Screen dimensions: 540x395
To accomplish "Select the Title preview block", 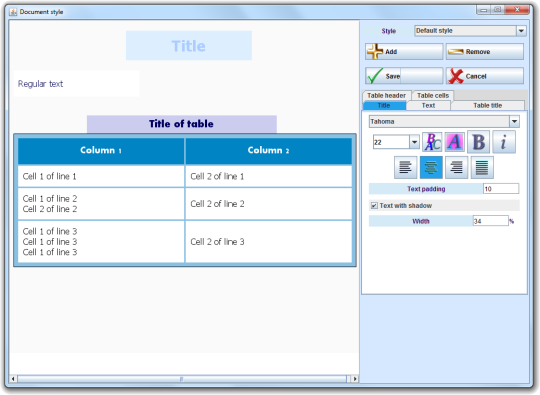I will tap(189, 46).
